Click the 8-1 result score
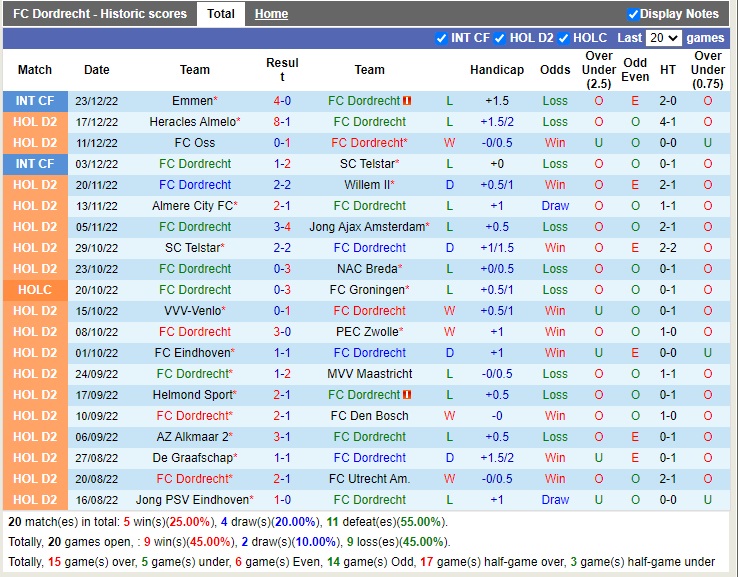 (x=282, y=122)
